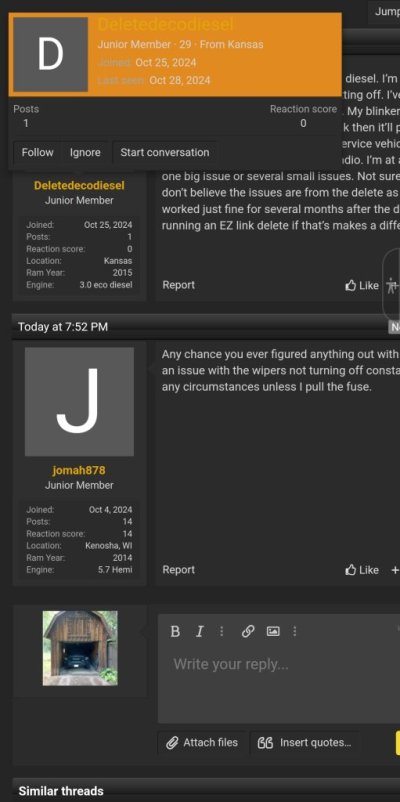Open Deletedecodiesel profile link under popup
The width and height of the screenshot is (400, 802).
coord(79,185)
